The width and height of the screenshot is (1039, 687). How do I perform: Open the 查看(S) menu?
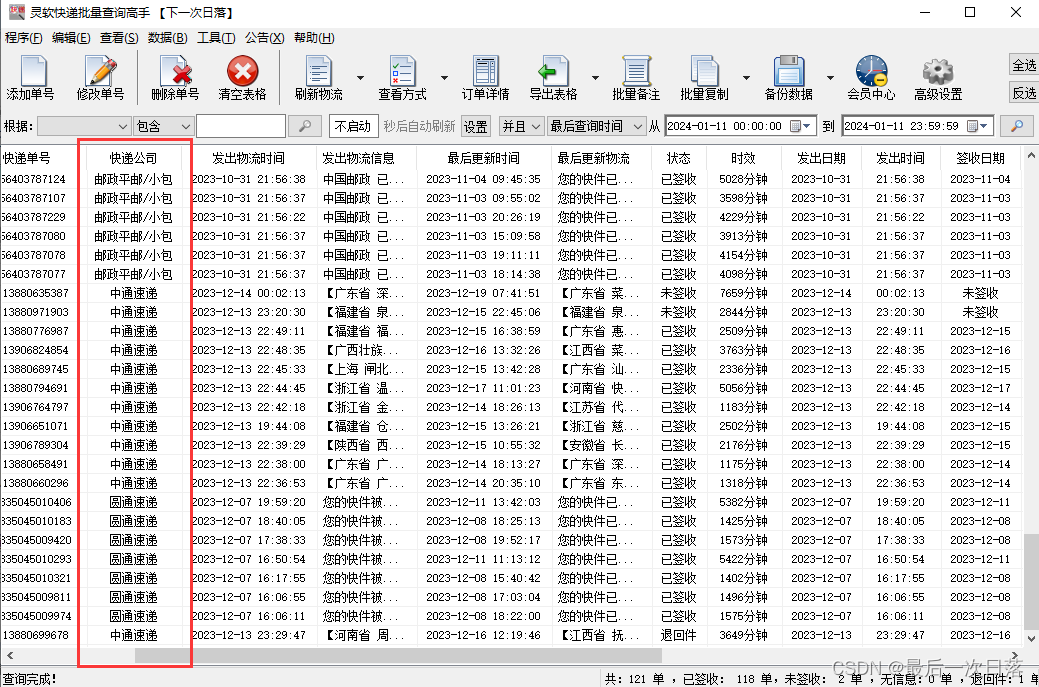point(119,38)
